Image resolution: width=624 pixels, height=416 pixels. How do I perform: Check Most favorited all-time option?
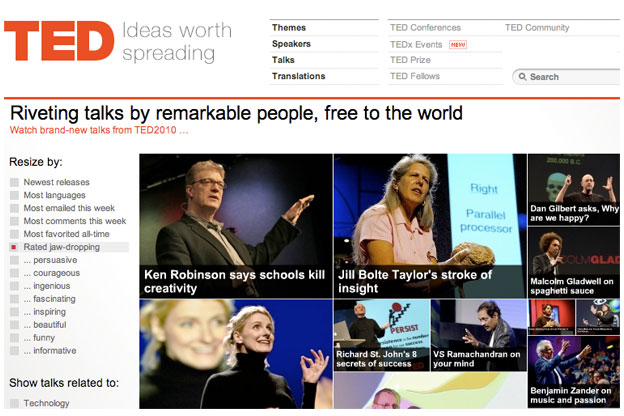tap(14, 234)
